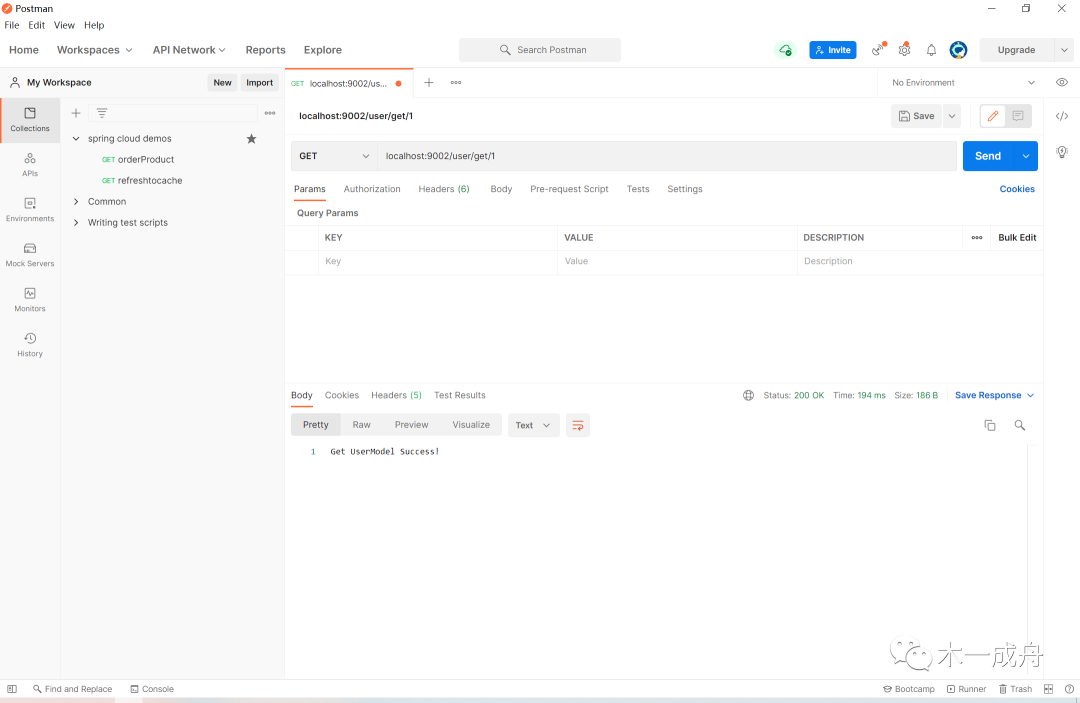The image size is (1080, 703).
Task: Expand the Writing test scripts collection
Action: (76, 222)
